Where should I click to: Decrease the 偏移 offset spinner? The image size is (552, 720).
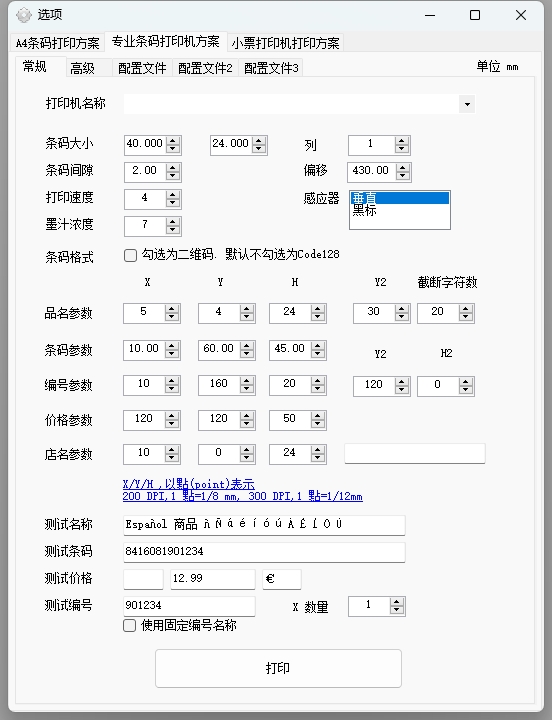403,176
